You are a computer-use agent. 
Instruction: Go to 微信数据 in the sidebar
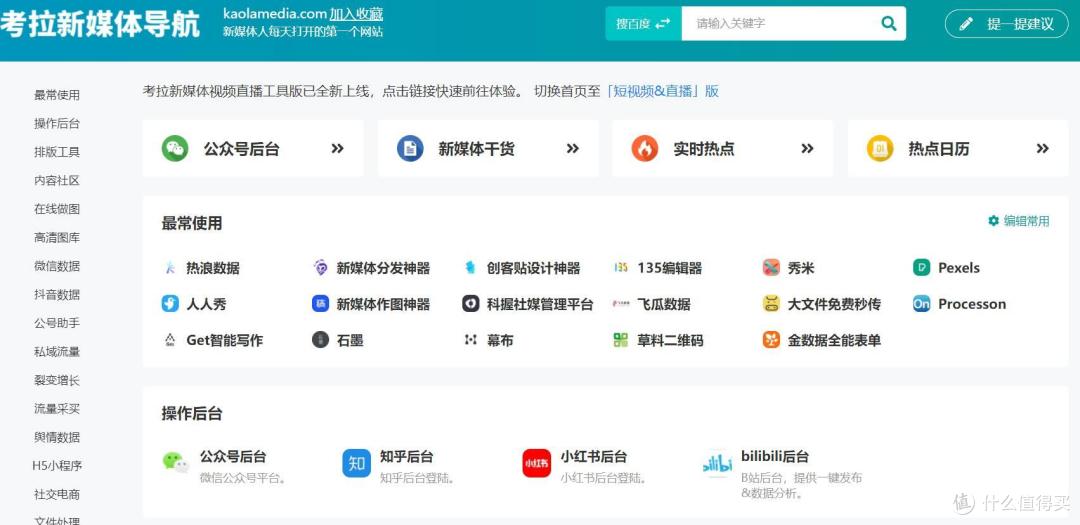(57, 266)
